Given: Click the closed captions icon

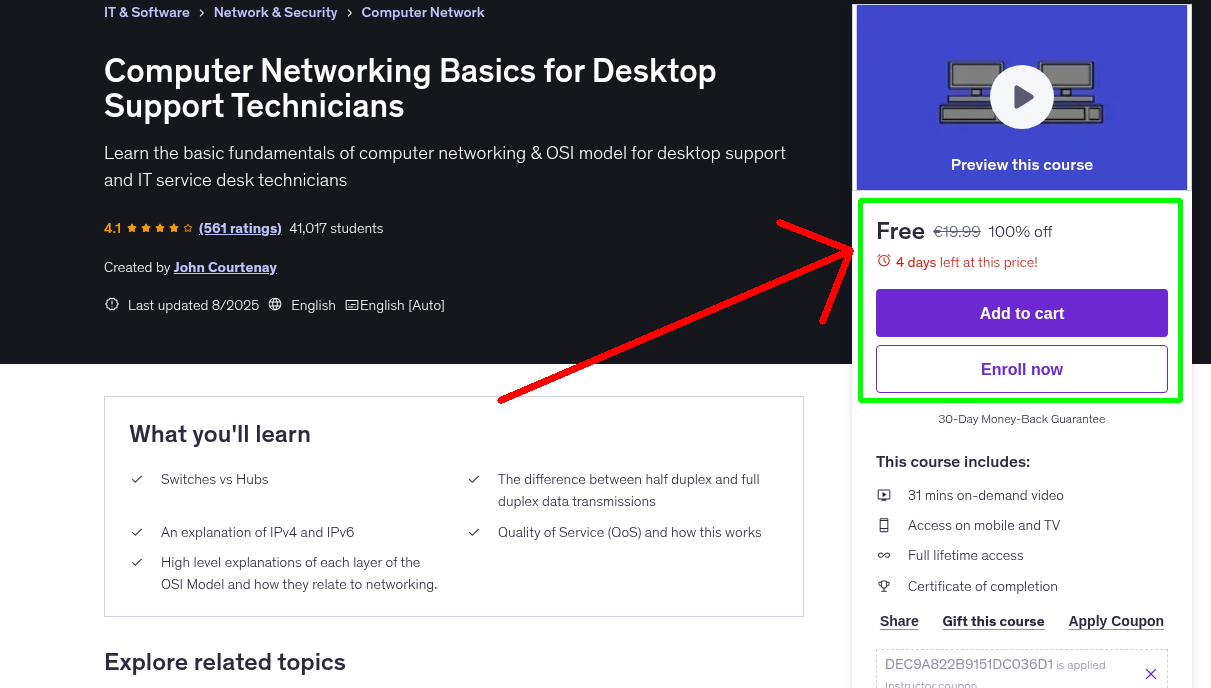Looking at the screenshot, I should point(352,305).
